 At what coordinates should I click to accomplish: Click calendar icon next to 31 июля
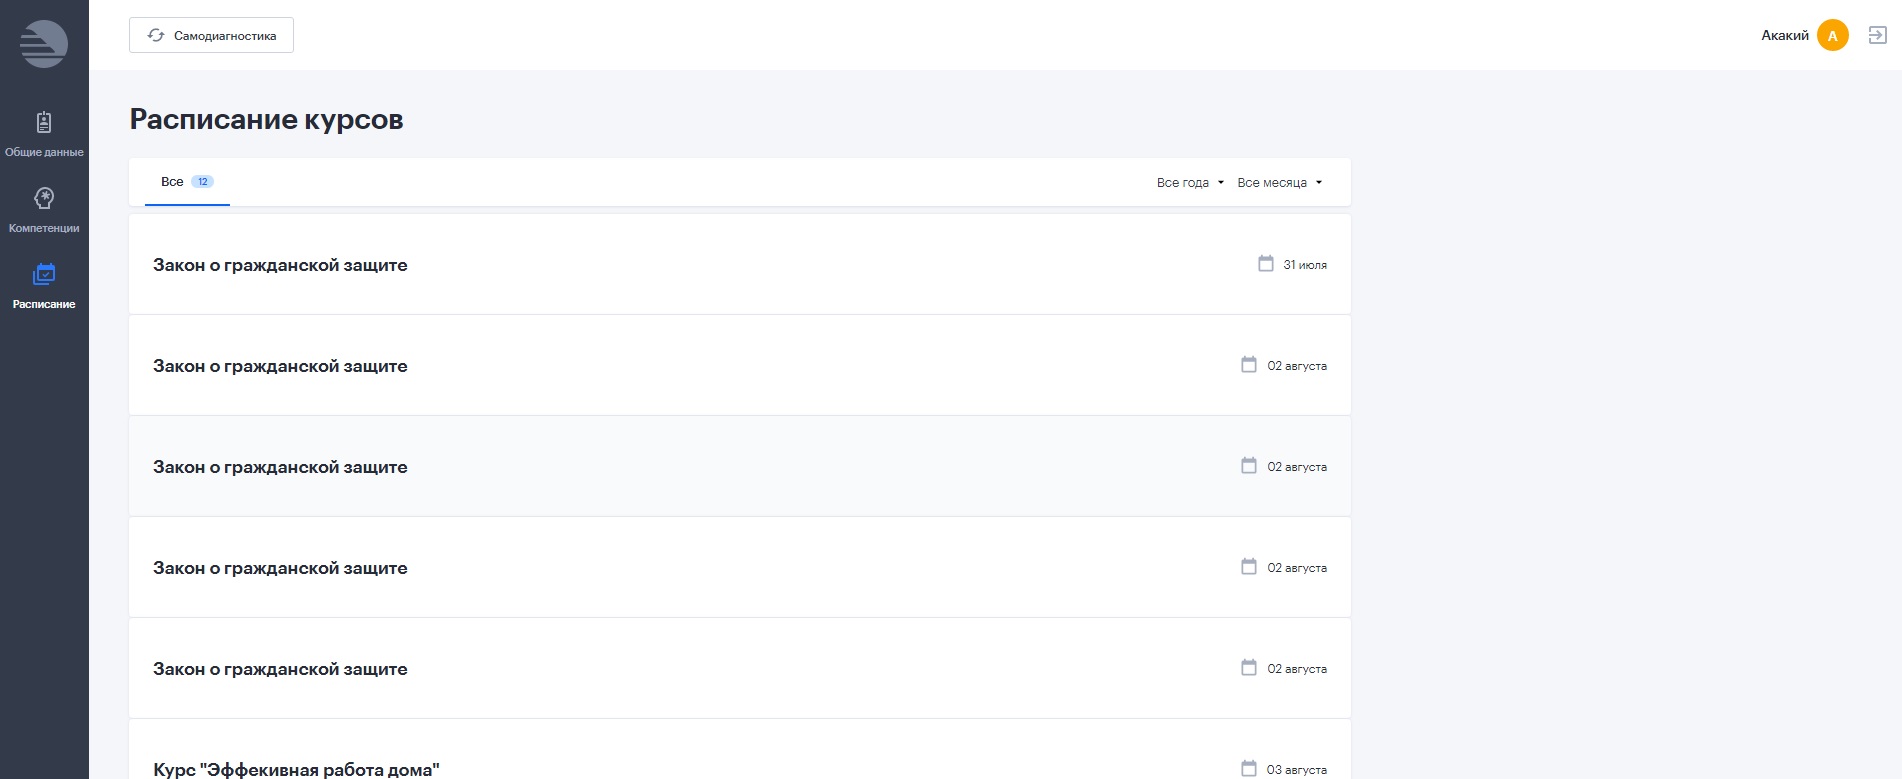point(1266,263)
